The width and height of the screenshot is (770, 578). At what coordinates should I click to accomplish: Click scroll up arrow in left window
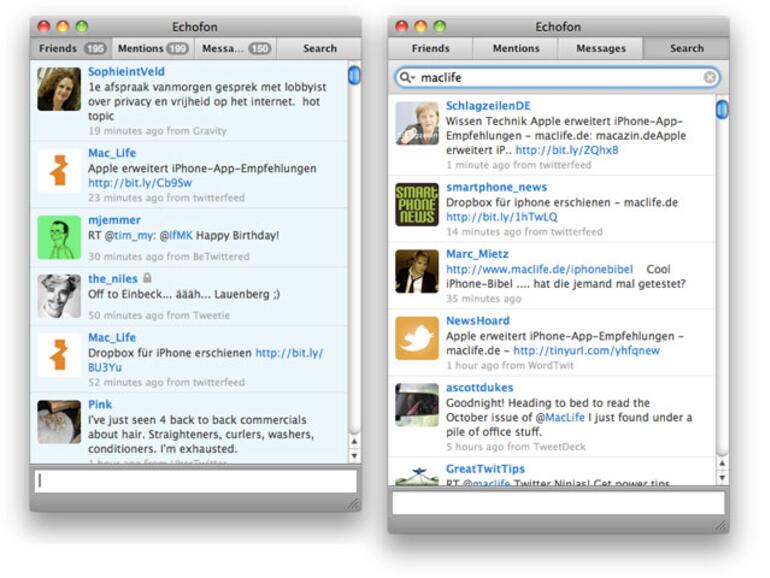(354, 441)
